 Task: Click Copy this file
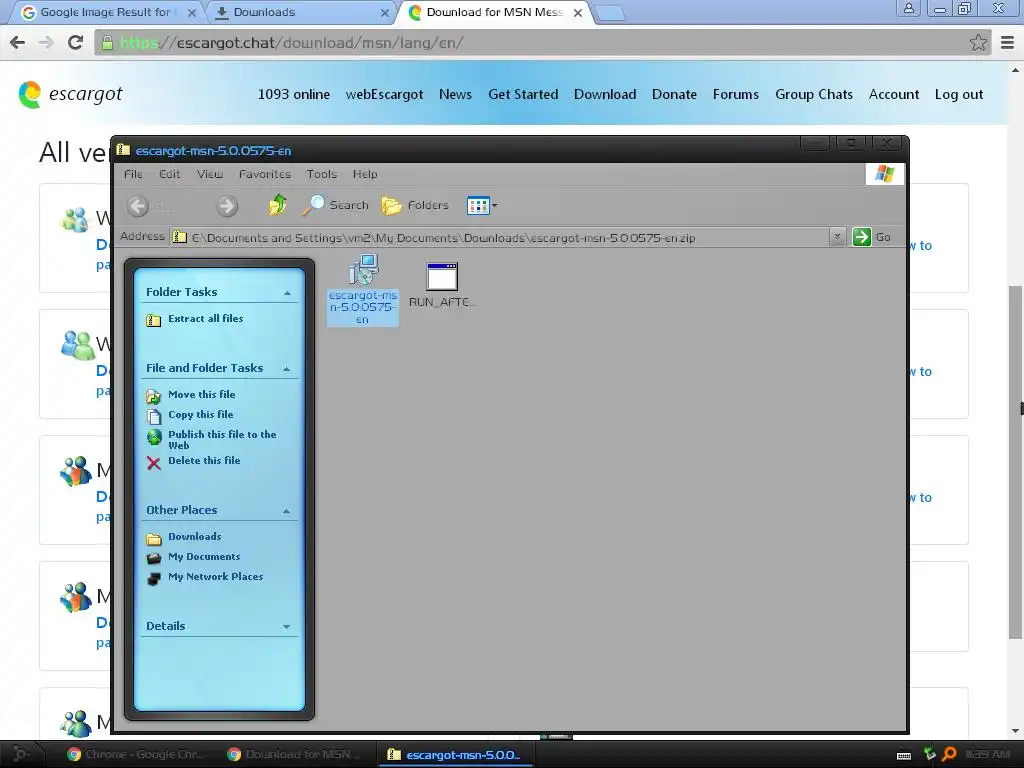tap(200, 415)
